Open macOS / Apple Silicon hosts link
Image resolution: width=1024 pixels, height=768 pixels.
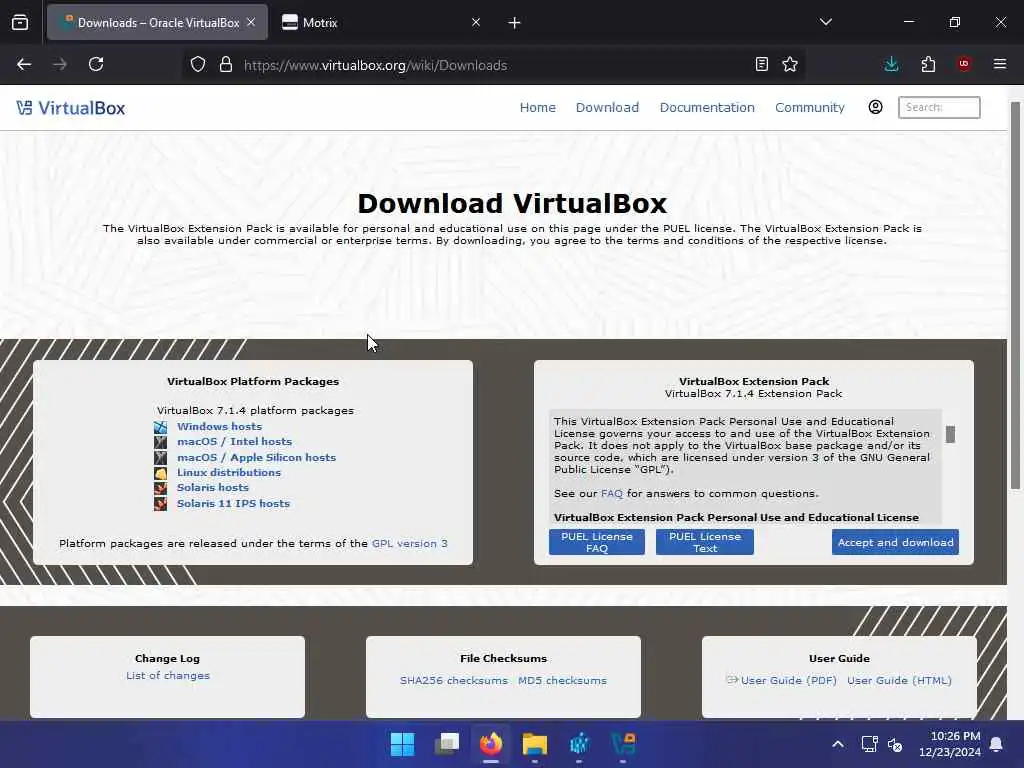click(256, 457)
